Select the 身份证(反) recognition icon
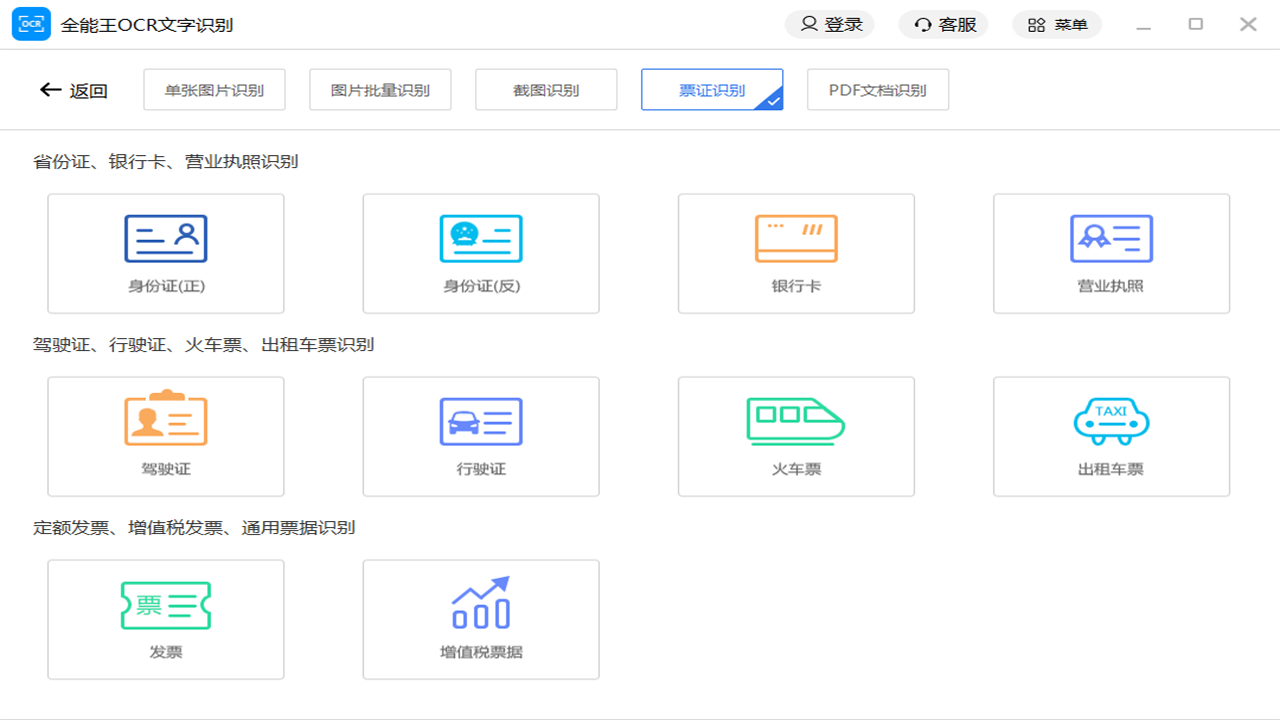The width and height of the screenshot is (1280, 720). pos(481,253)
